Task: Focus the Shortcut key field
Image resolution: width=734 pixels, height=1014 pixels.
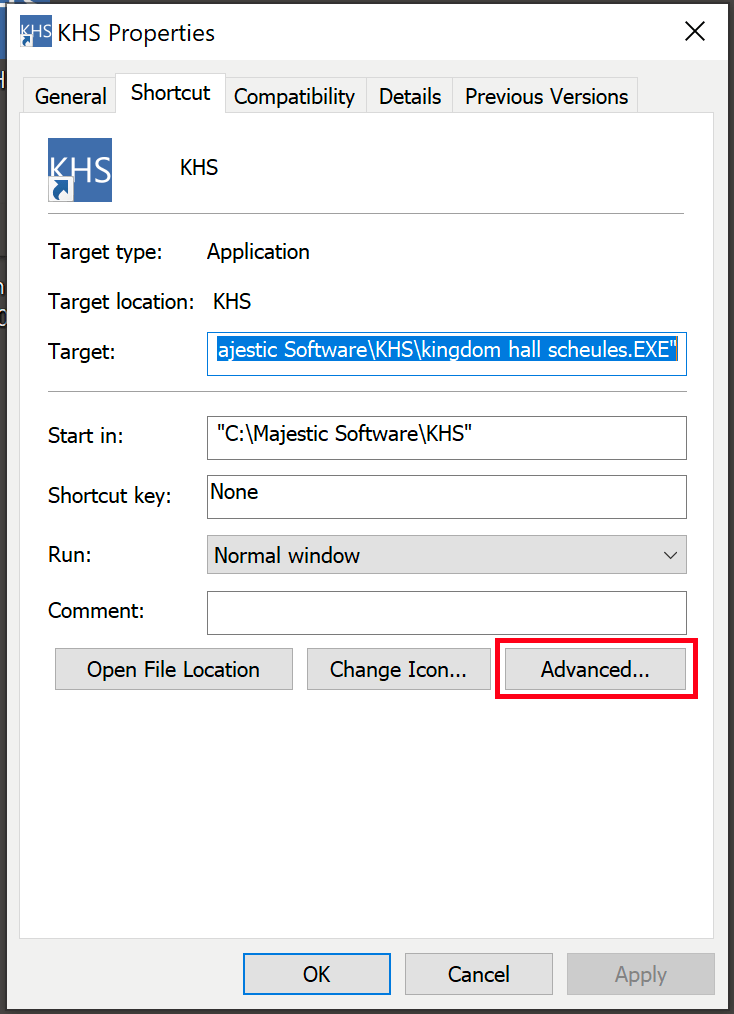Action: [447, 497]
